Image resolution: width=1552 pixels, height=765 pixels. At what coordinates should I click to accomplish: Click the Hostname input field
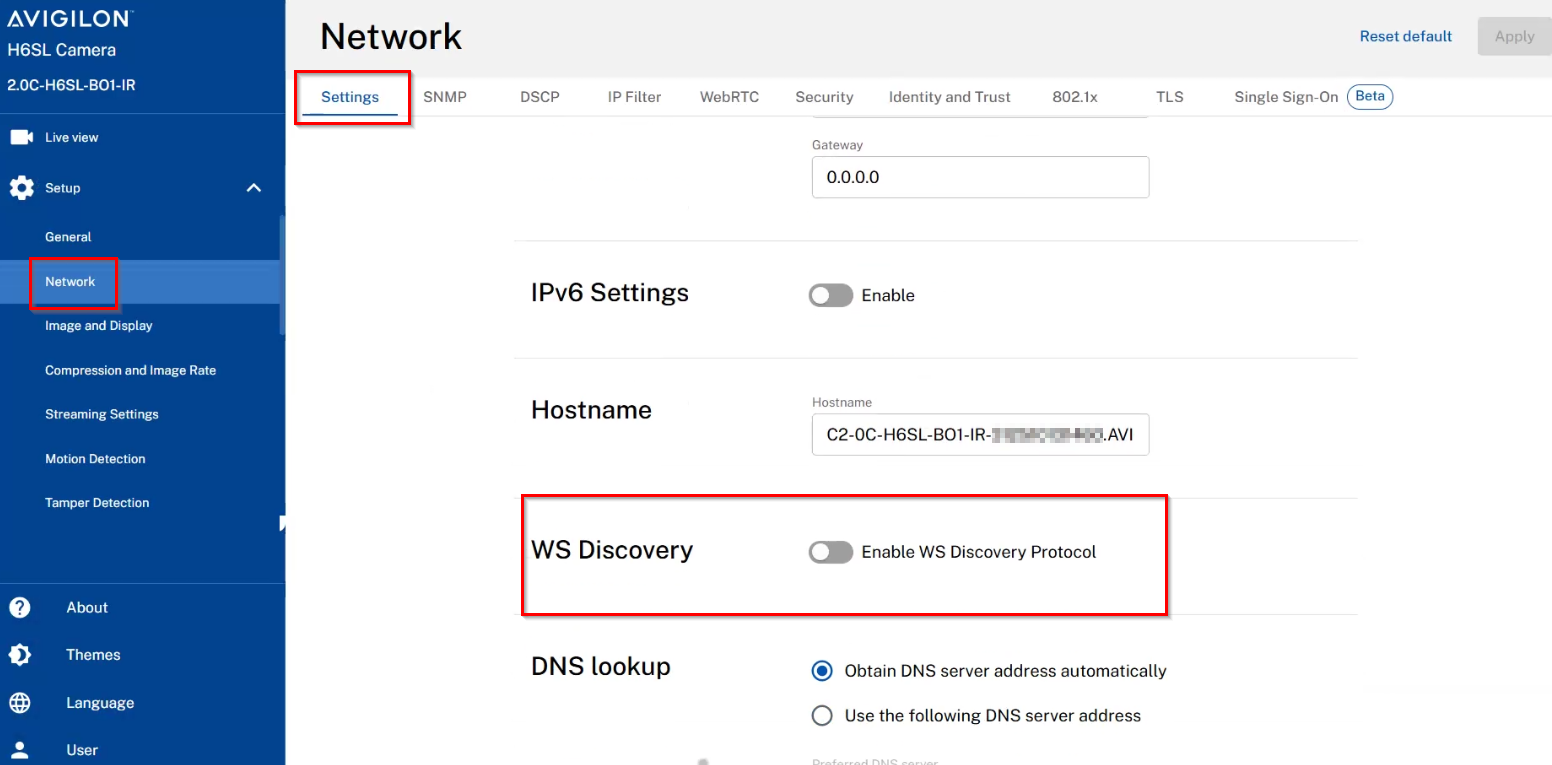click(980, 435)
